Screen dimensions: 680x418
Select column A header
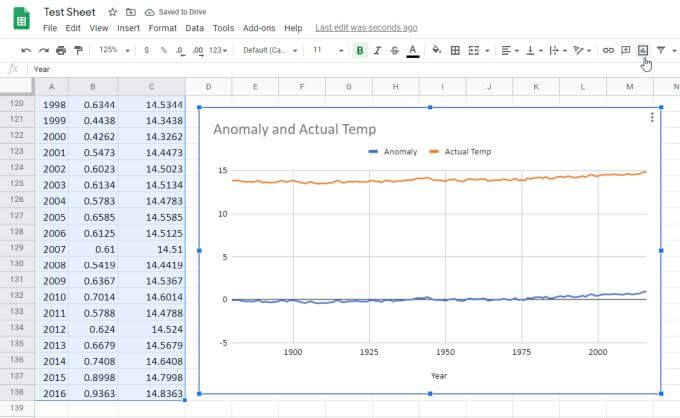click(52, 87)
